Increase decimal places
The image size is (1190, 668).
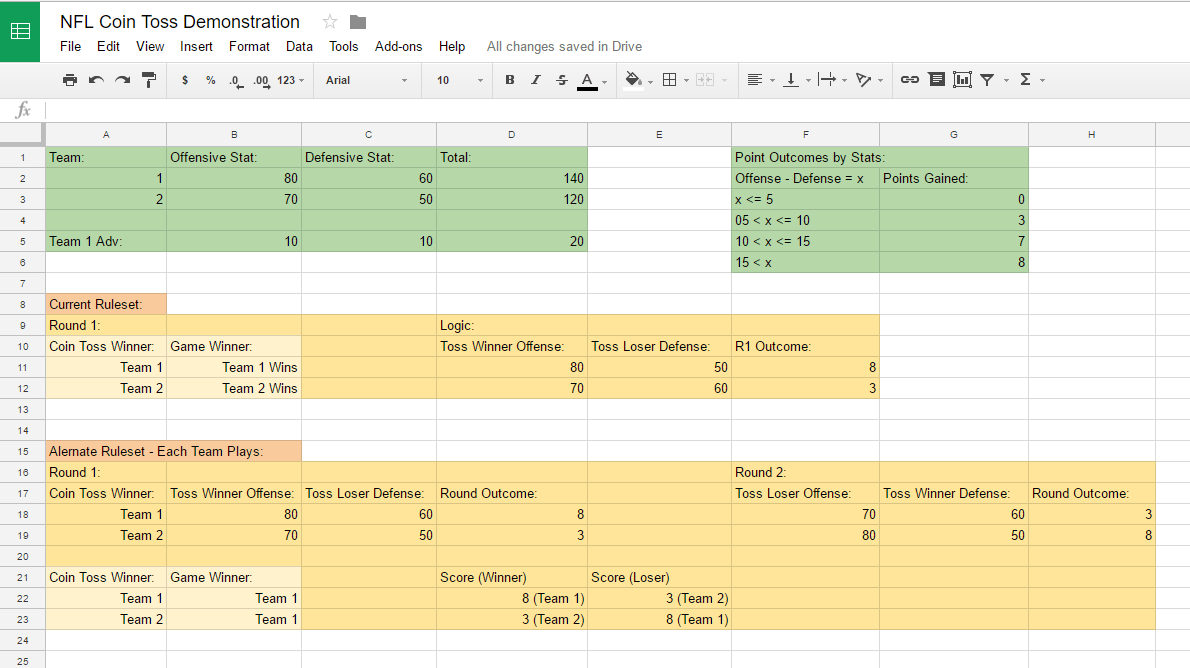click(261, 80)
